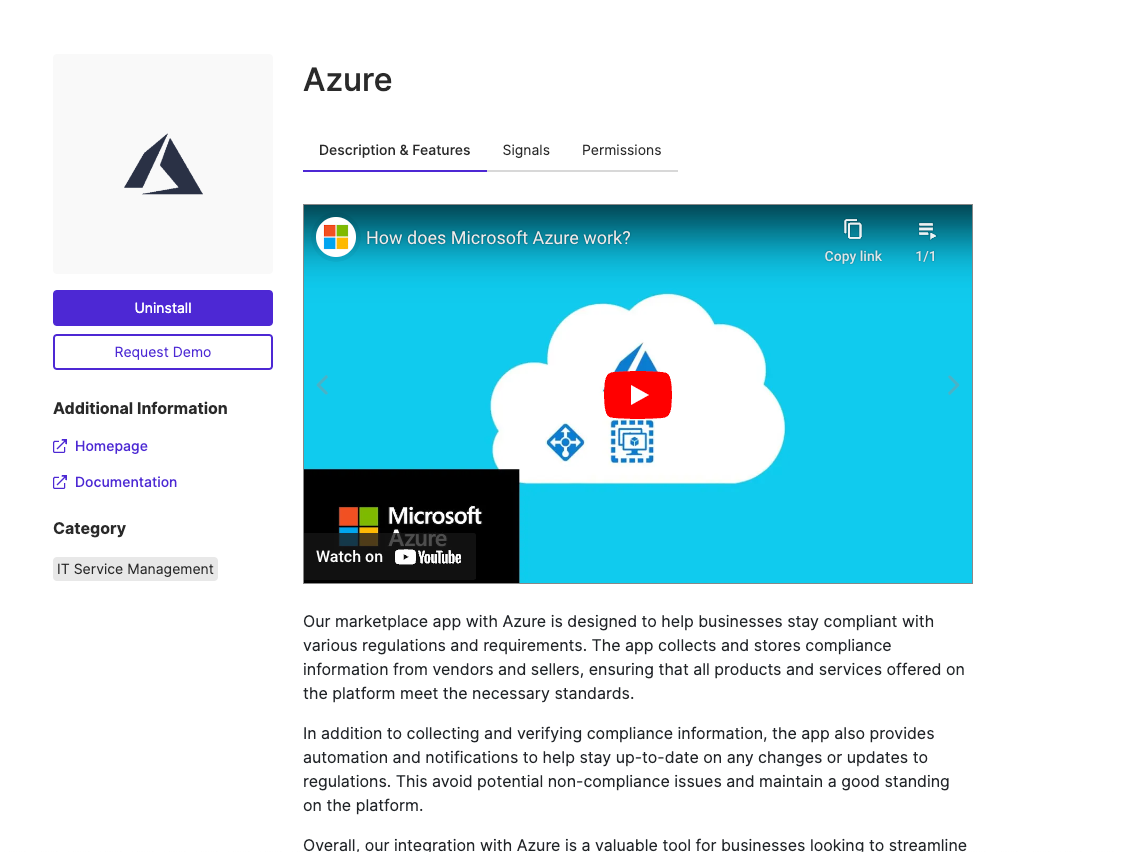Click the Azure logo in the sidebar
1121x852 pixels.
coord(163,163)
